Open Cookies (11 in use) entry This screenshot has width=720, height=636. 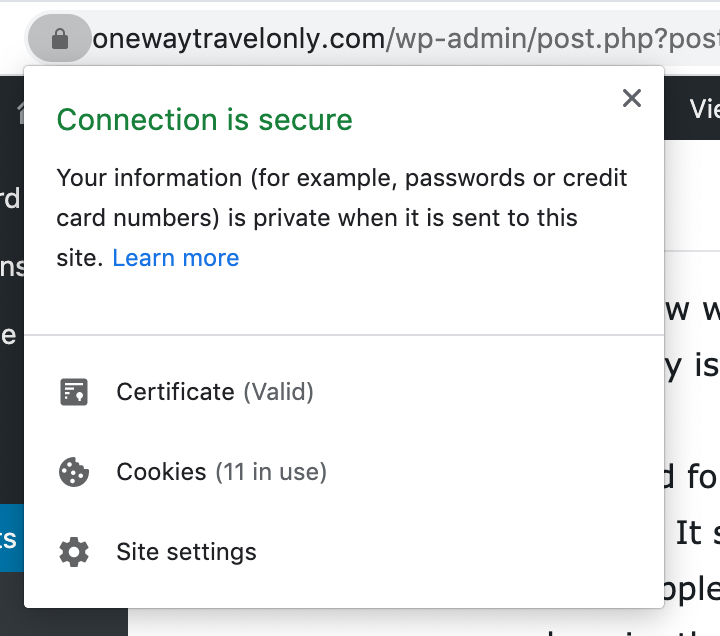tap(221, 472)
